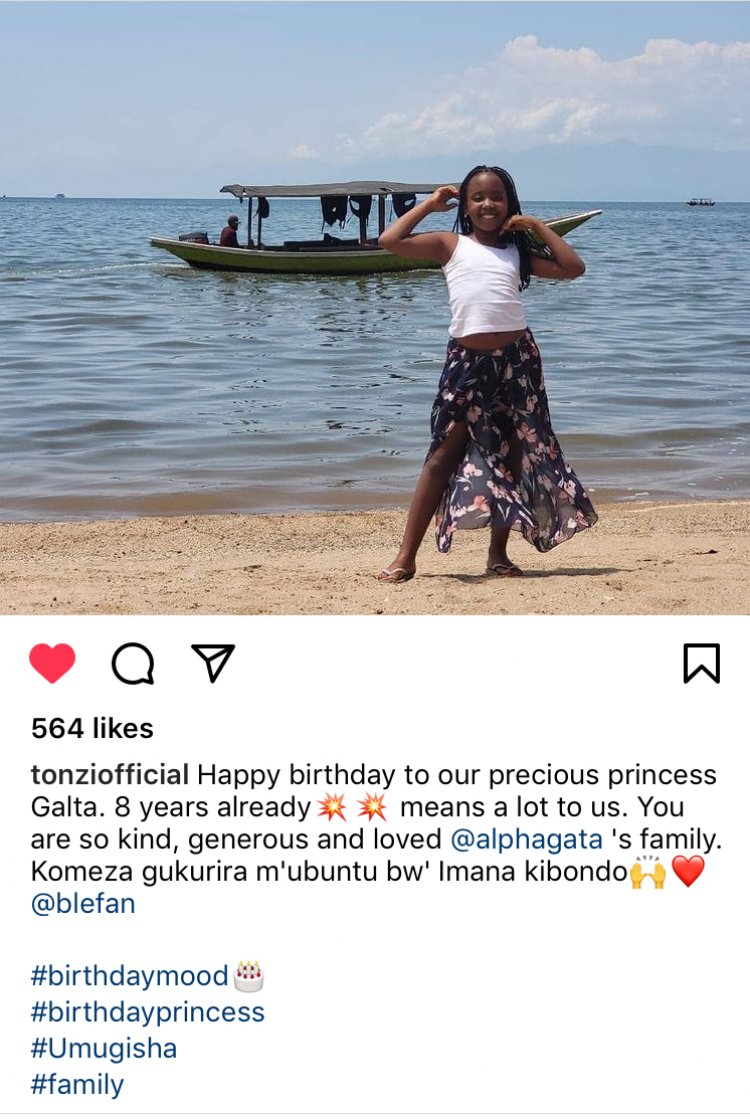Tap the cloudy sky area of photo
The image size is (750, 1119).
point(375,93)
